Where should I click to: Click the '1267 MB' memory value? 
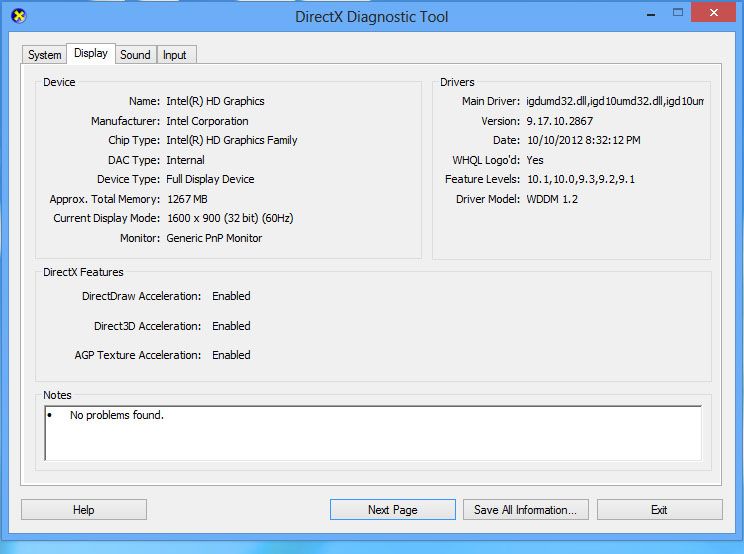(x=187, y=199)
